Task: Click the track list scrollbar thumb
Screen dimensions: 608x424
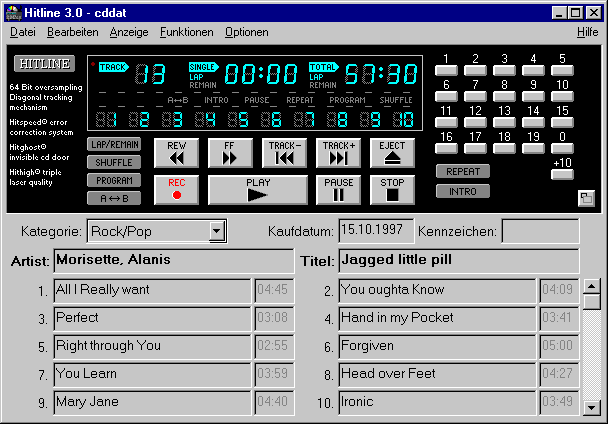Action: click(x=592, y=301)
